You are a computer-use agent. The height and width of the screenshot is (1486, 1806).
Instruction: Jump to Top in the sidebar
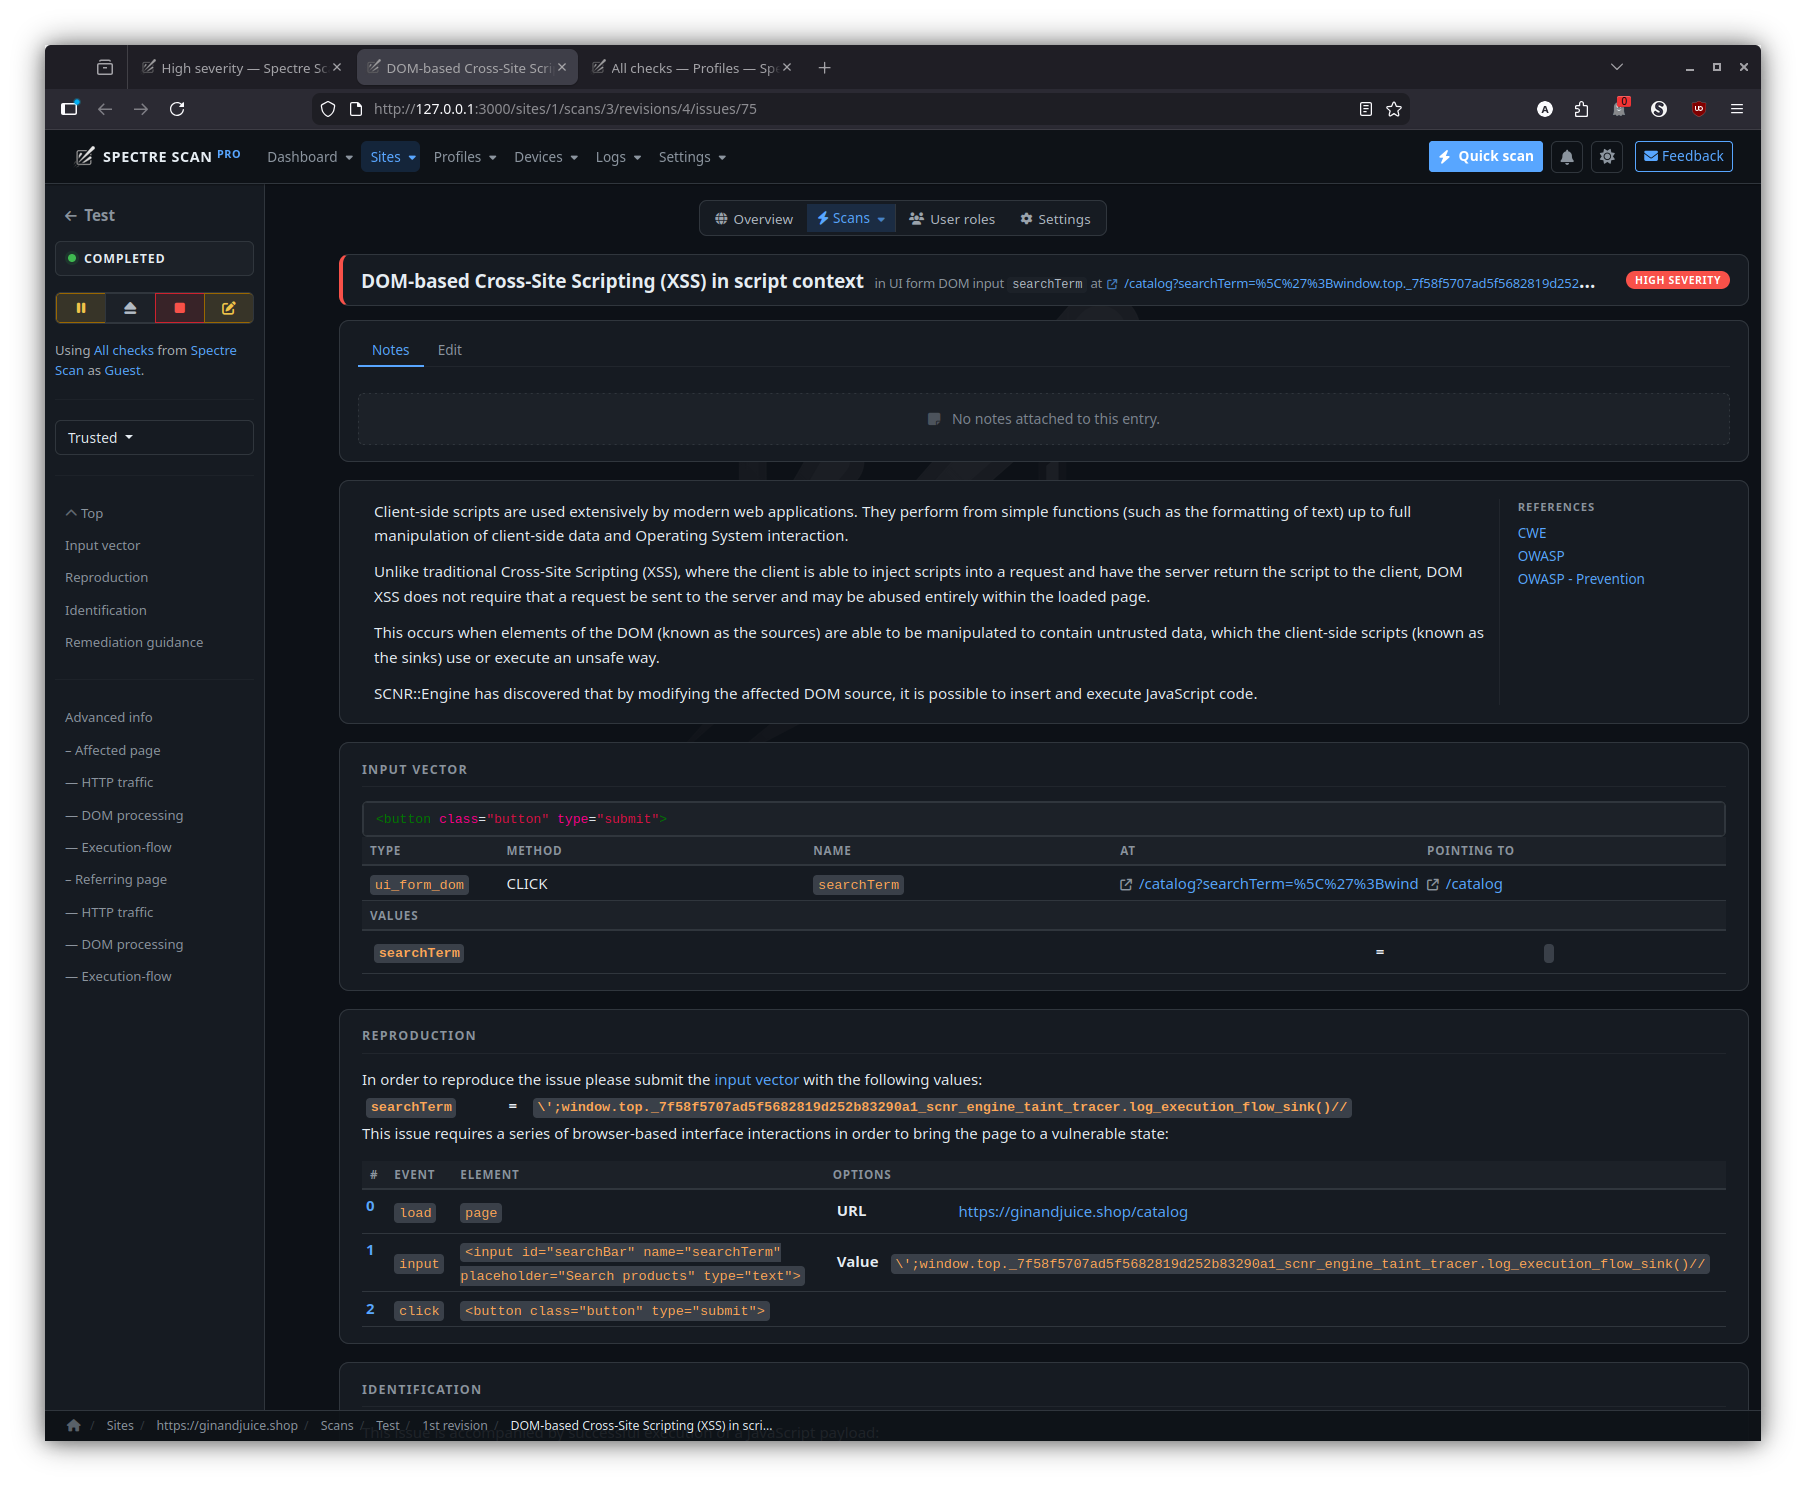85,514
